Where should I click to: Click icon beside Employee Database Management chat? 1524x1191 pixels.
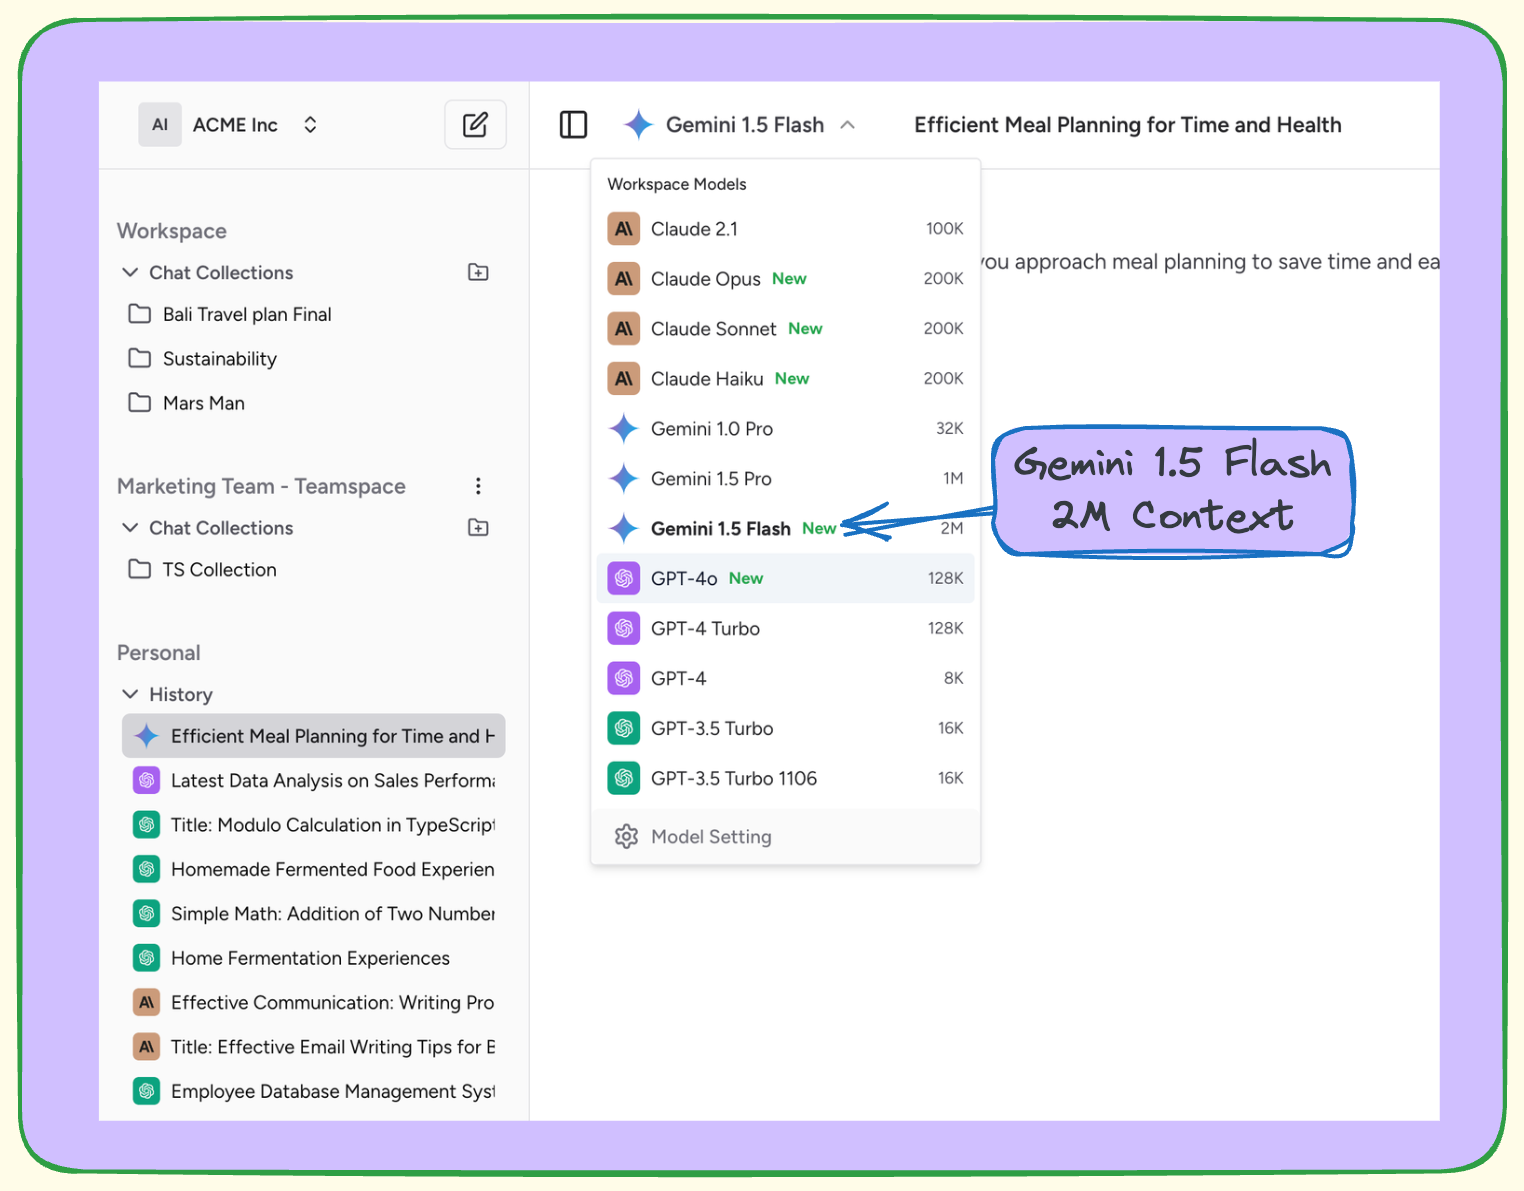coord(147,1091)
